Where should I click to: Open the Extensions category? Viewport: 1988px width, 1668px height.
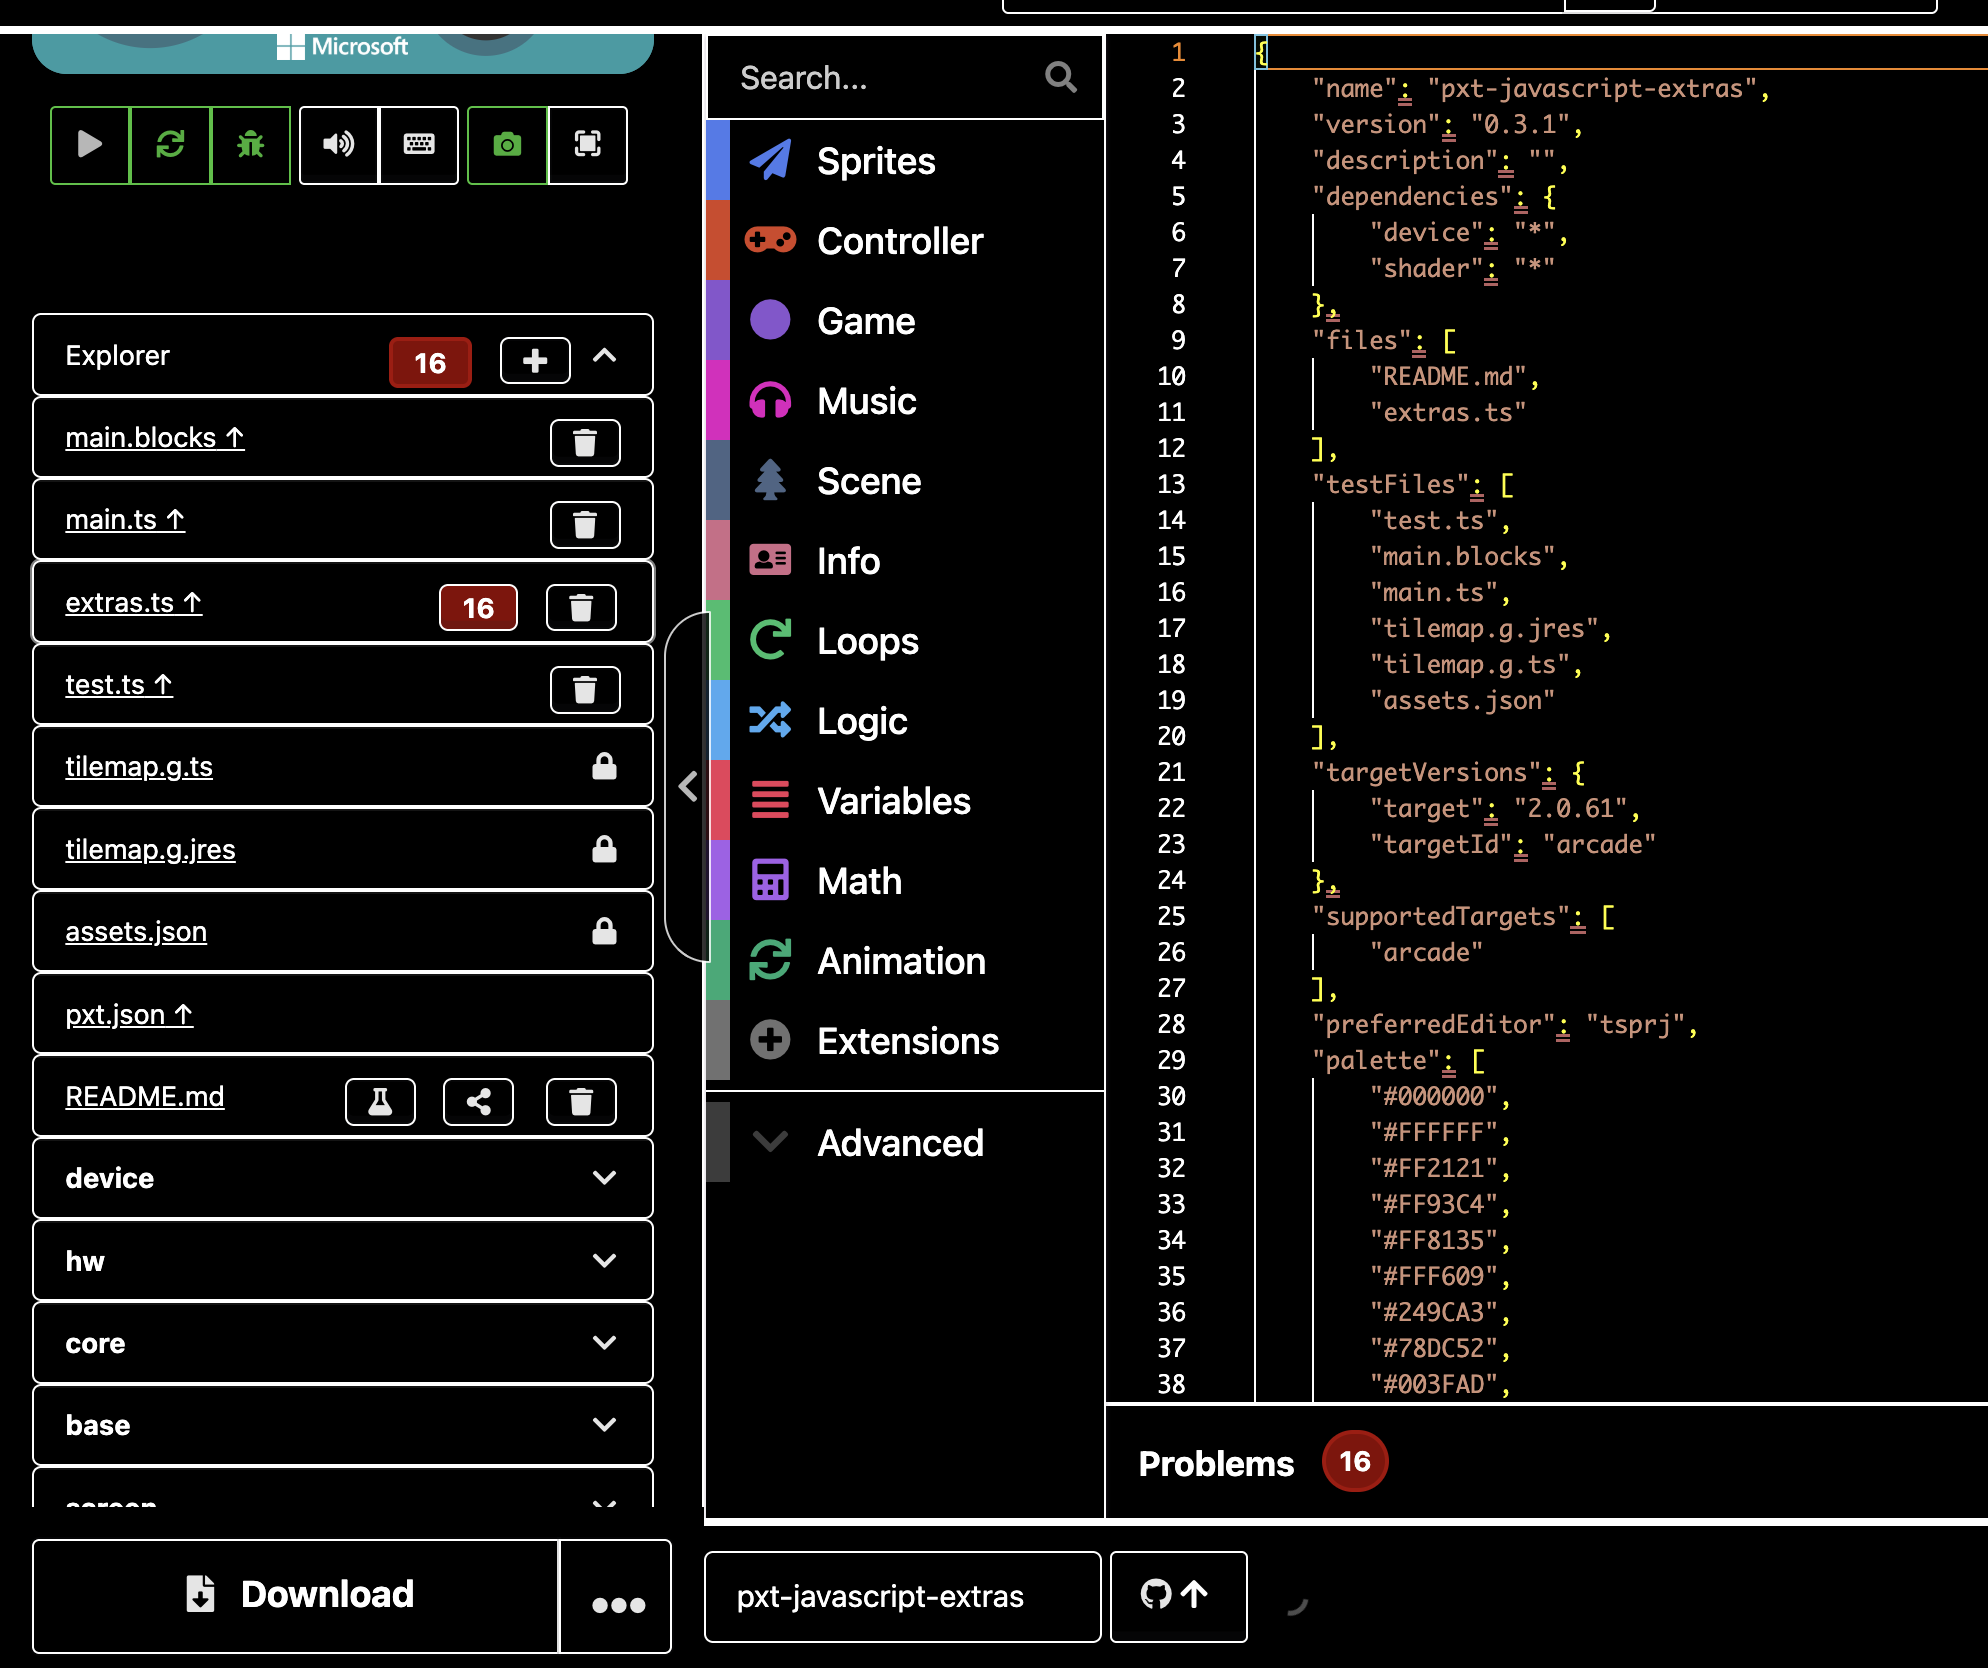[906, 1041]
